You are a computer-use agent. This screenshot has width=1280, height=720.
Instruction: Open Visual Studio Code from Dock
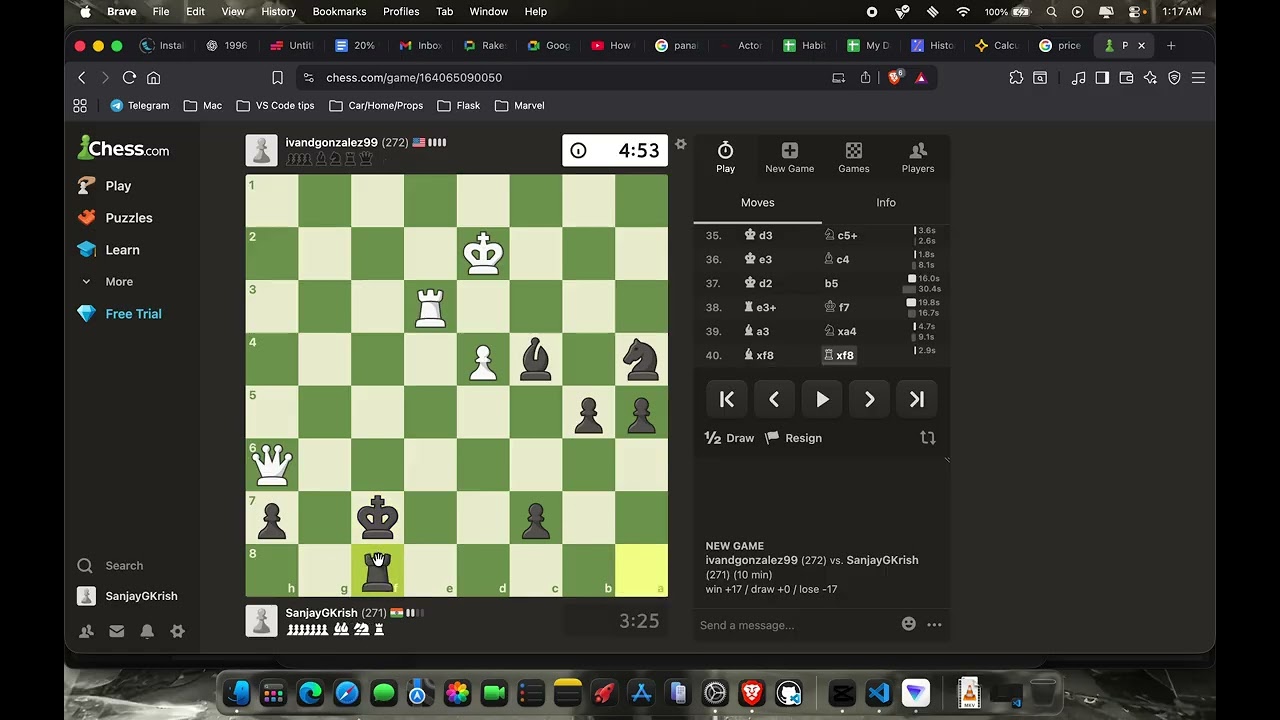tap(878, 693)
